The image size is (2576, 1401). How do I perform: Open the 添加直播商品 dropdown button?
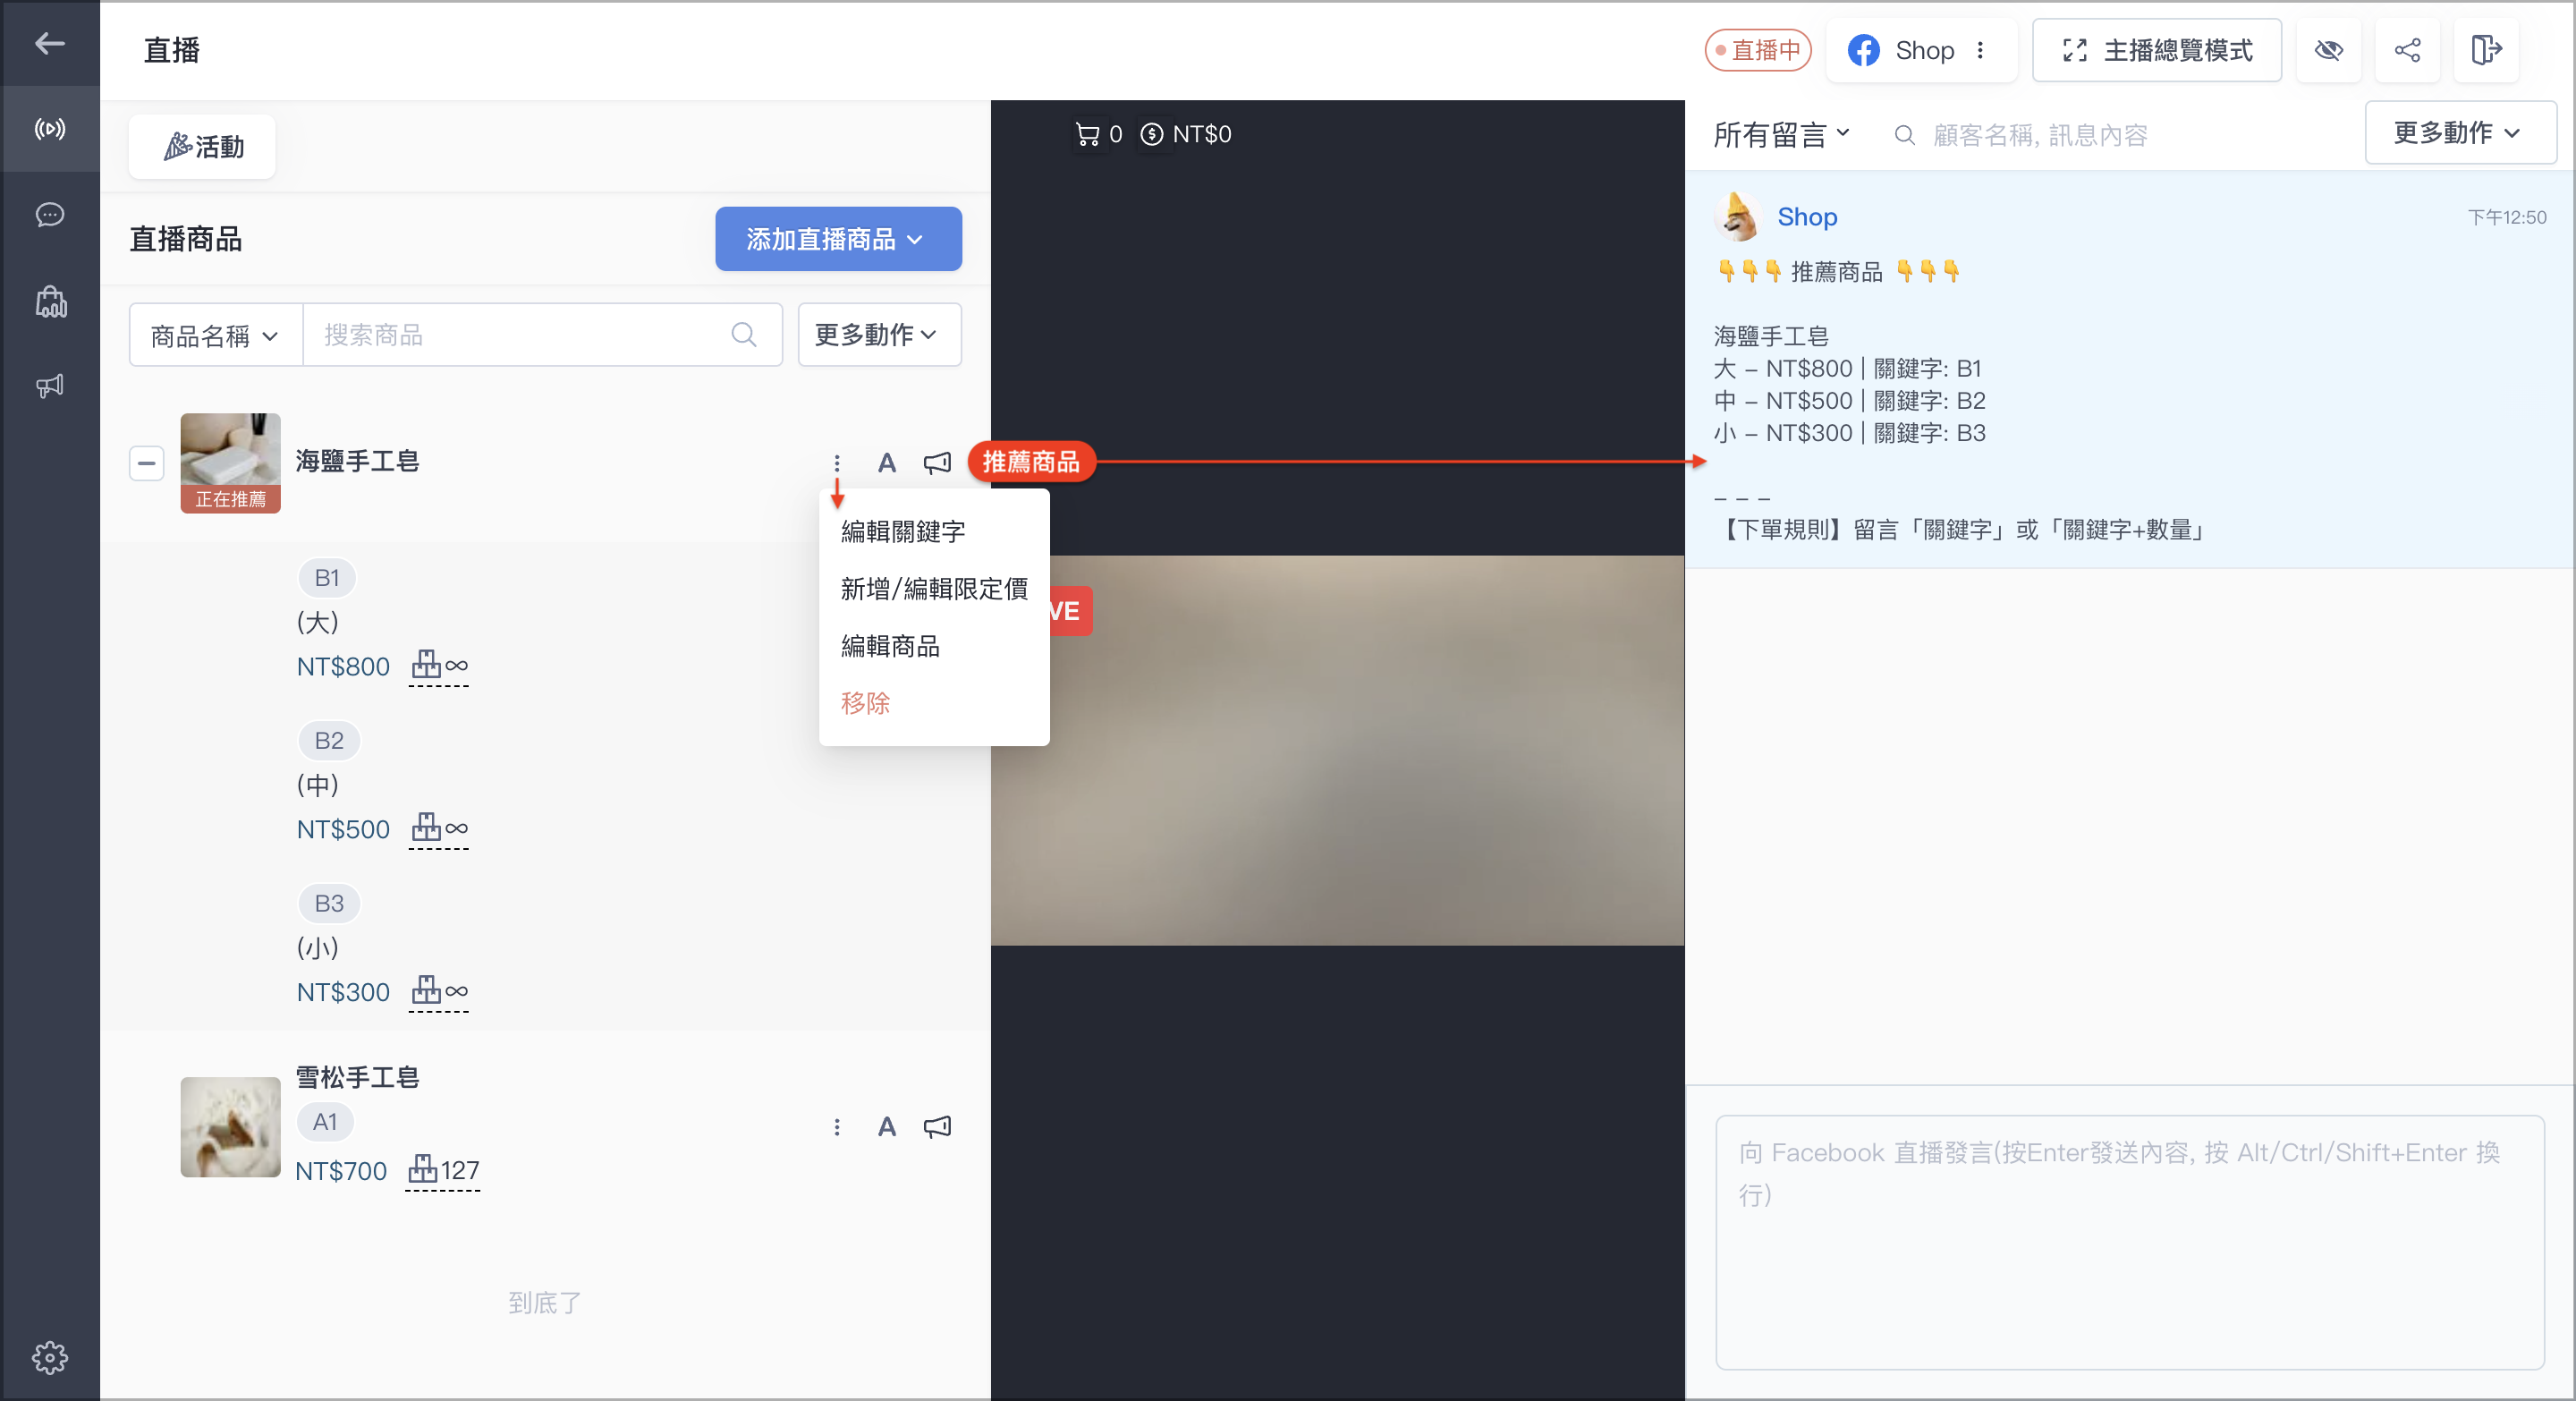(x=838, y=239)
